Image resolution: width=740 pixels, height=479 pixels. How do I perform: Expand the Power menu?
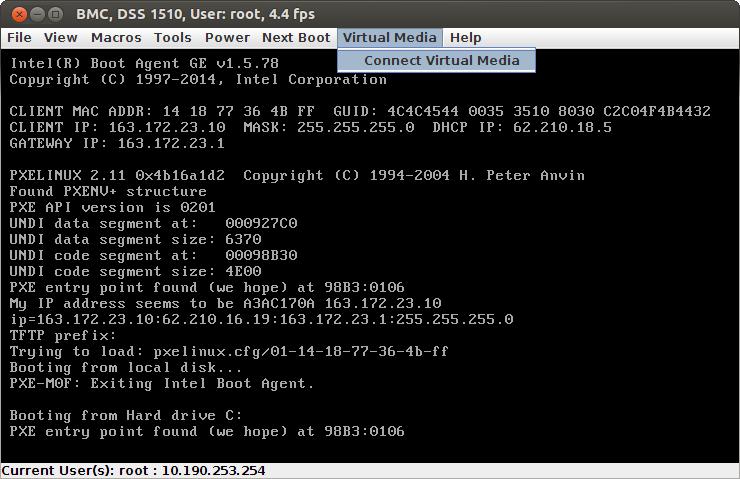point(227,38)
